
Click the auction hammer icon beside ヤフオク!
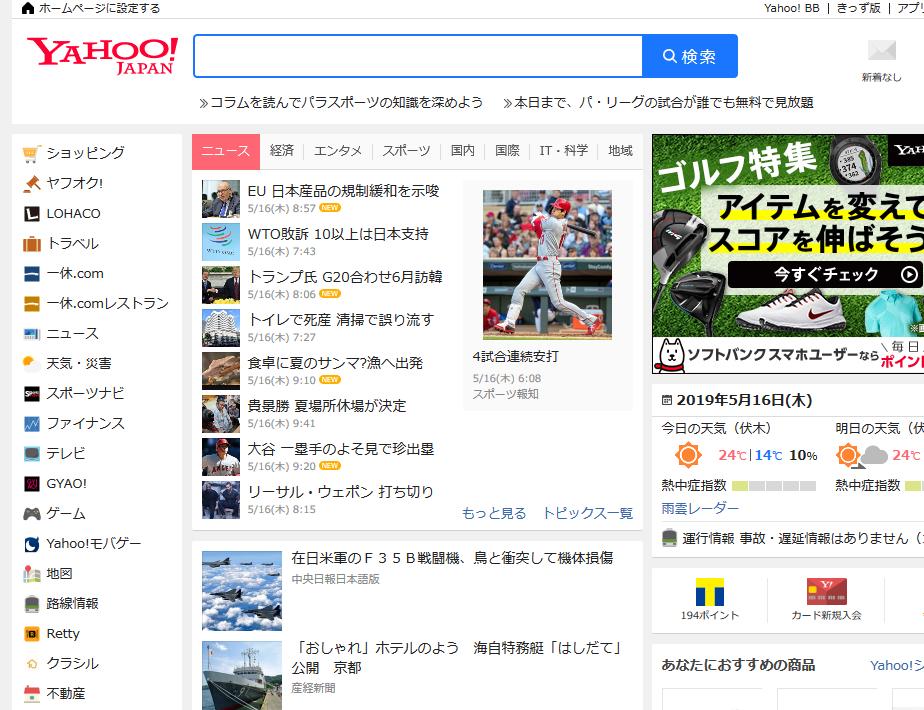coord(32,183)
